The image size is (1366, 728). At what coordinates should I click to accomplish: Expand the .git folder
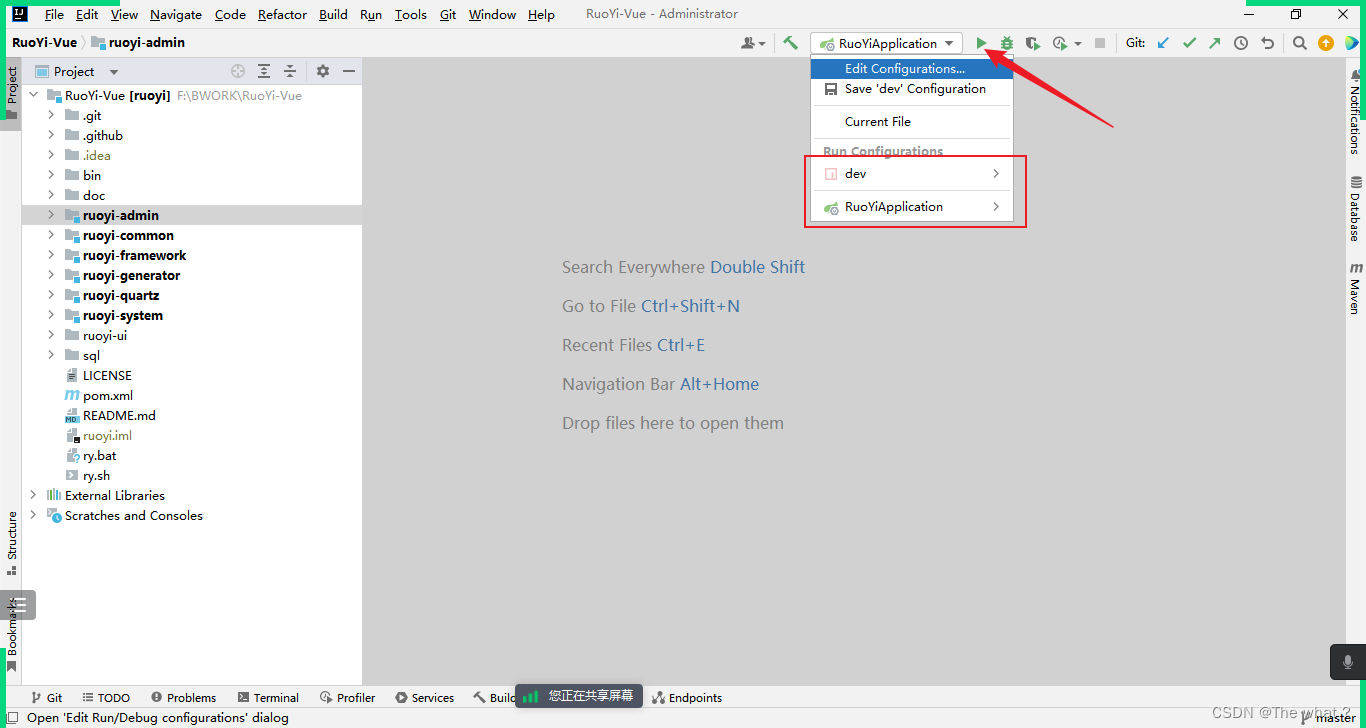[x=51, y=115]
